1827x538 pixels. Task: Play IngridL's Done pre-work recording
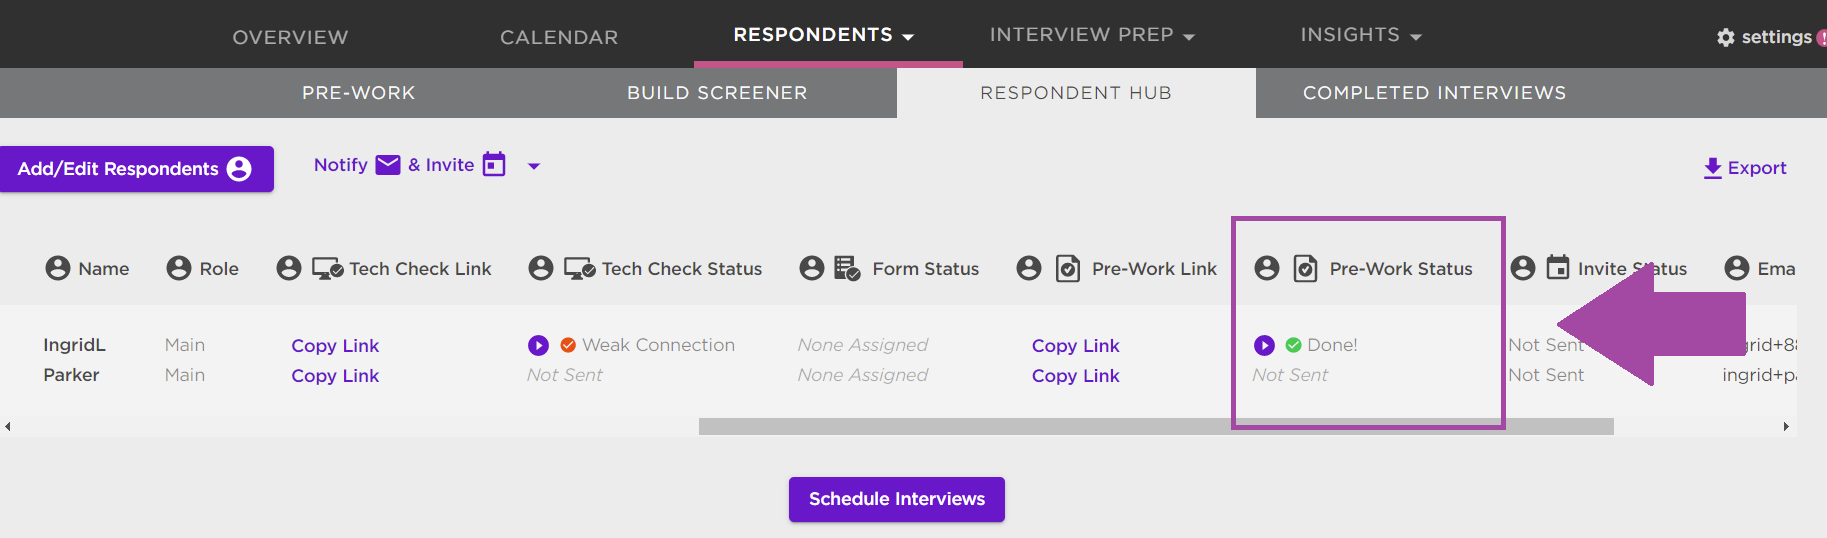point(1264,345)
